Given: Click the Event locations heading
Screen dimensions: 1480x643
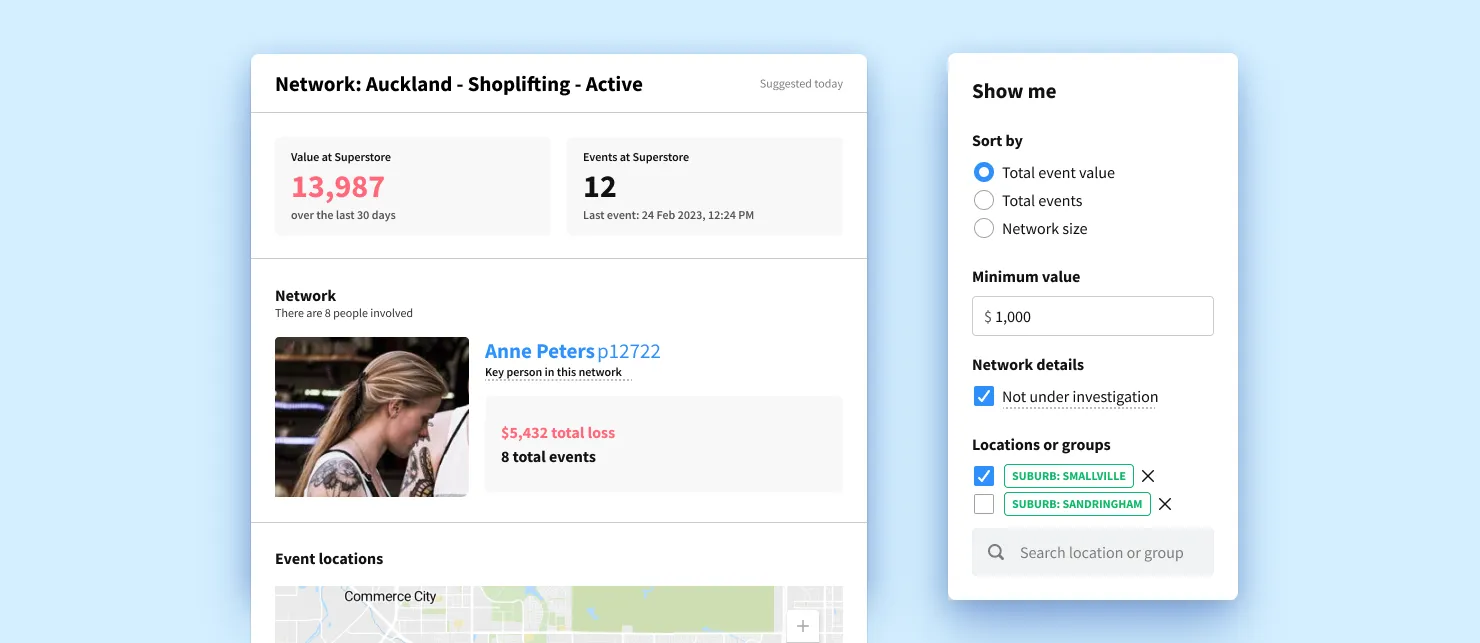Looking at the screenshot, I should coord(329,559).
